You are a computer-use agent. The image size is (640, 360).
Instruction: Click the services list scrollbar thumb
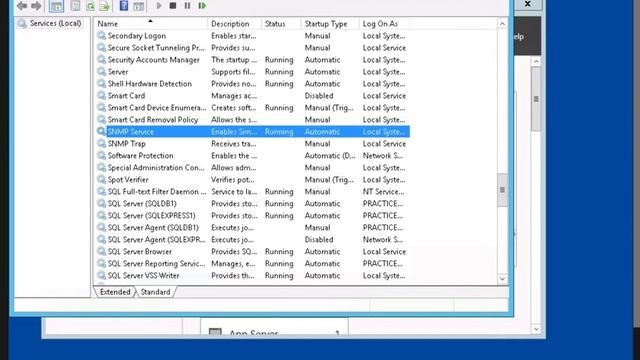(502, 190)
